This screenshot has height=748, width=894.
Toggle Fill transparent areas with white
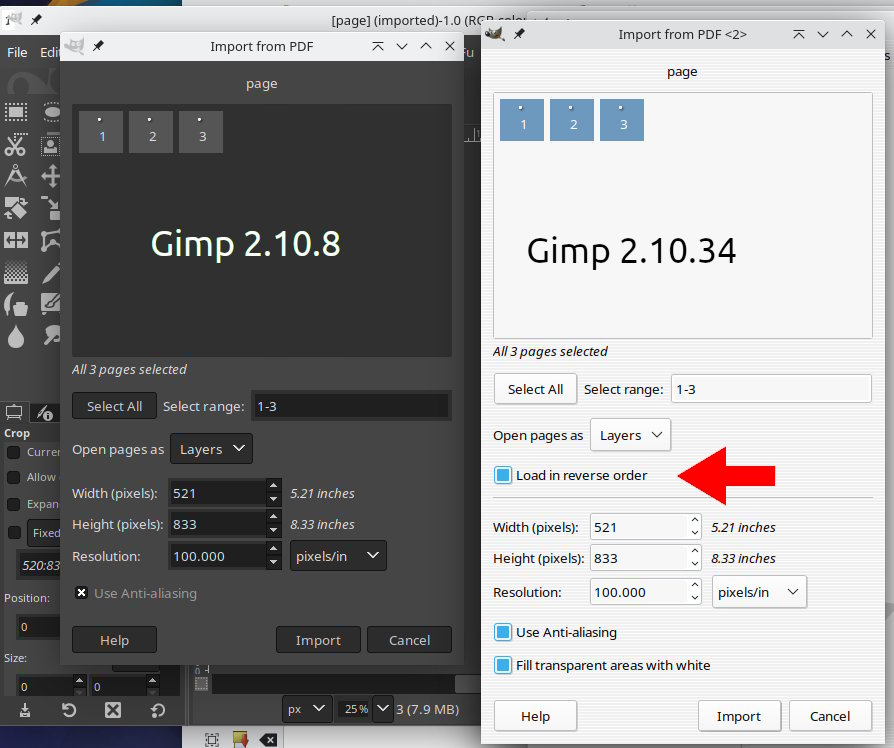click(x=503, y=665)
